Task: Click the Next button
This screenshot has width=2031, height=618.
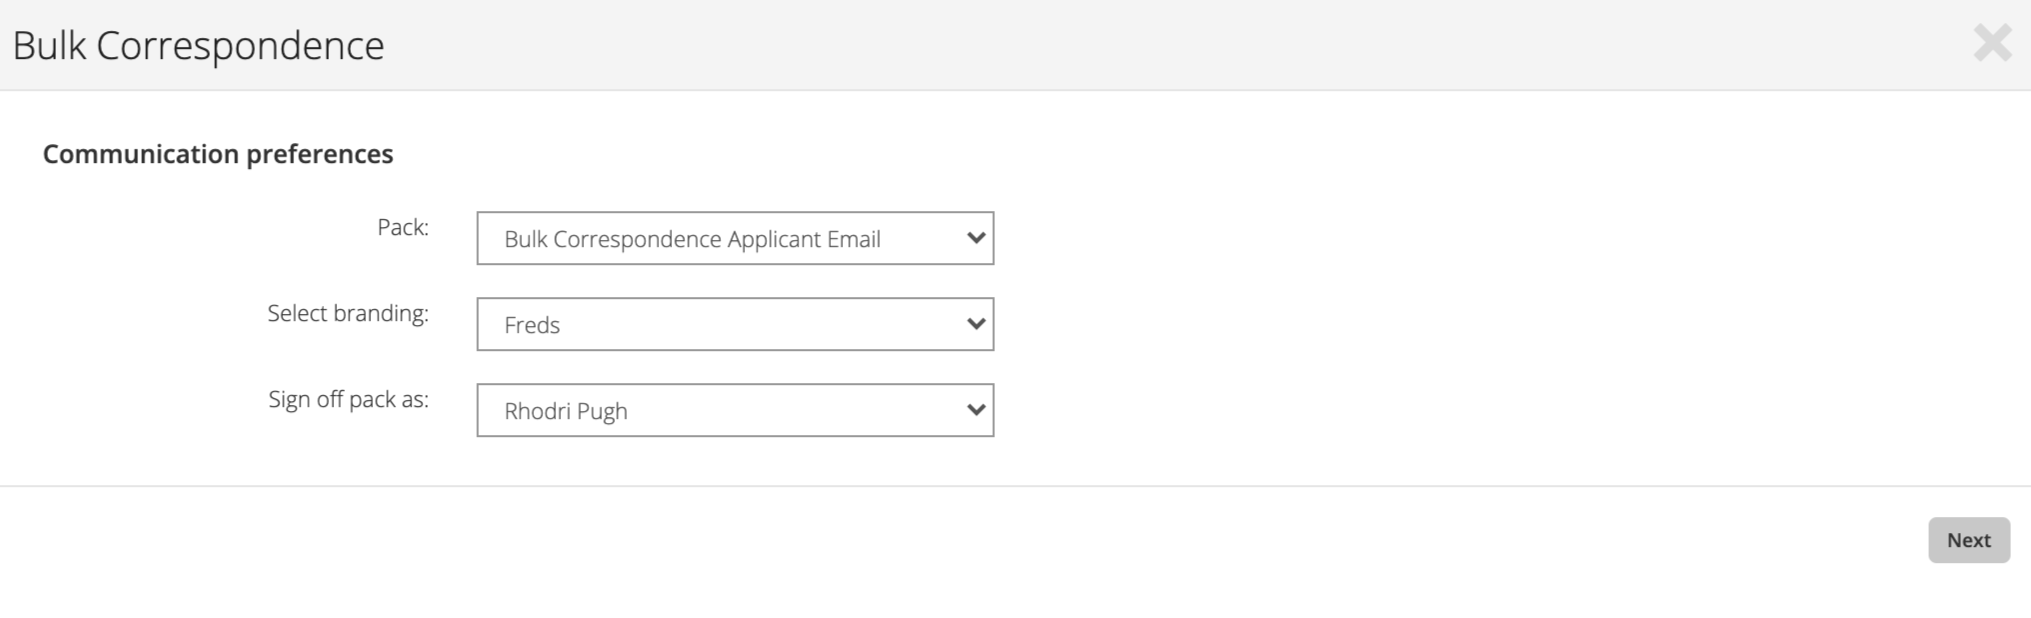Action: (x=1969, y=540)
